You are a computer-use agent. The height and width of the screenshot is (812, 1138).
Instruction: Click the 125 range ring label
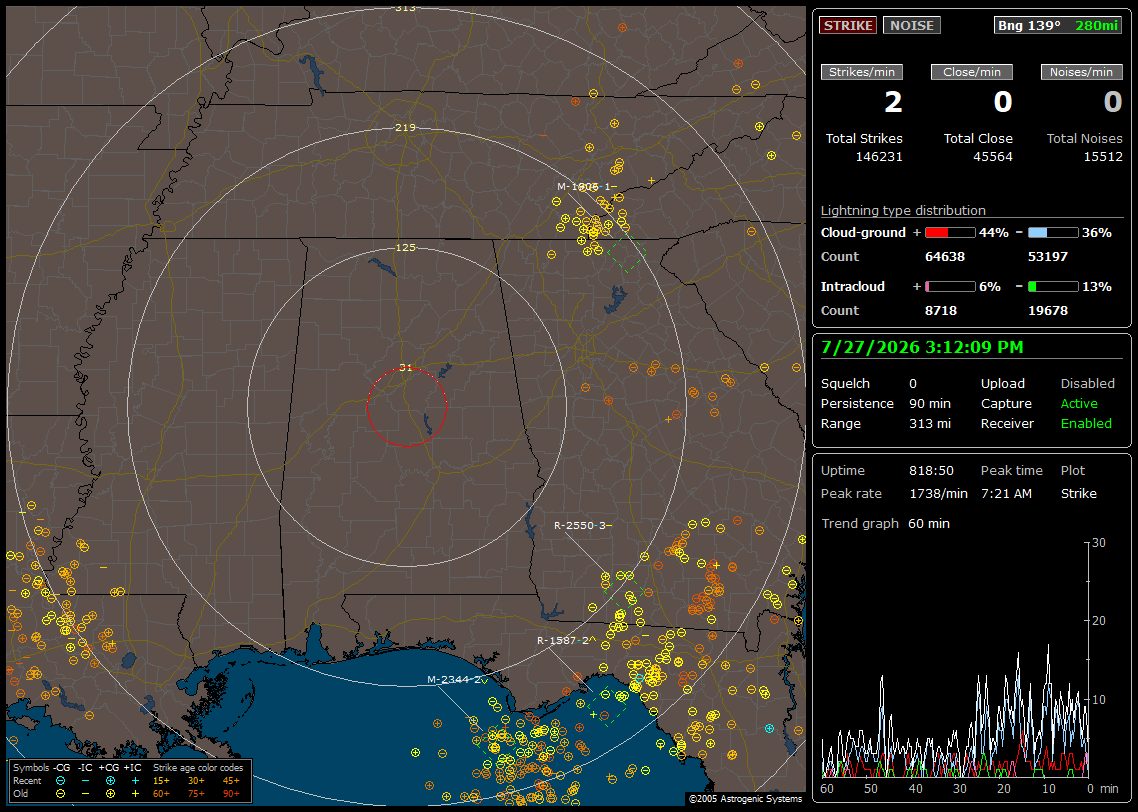click(x=406, y=247)
